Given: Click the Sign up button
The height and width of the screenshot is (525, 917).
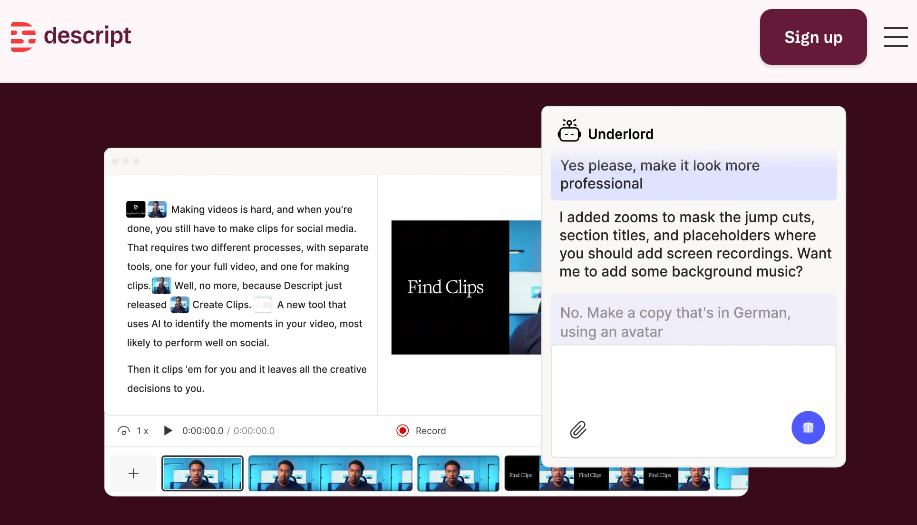Looking at the screenshot, I should (813, 37).
